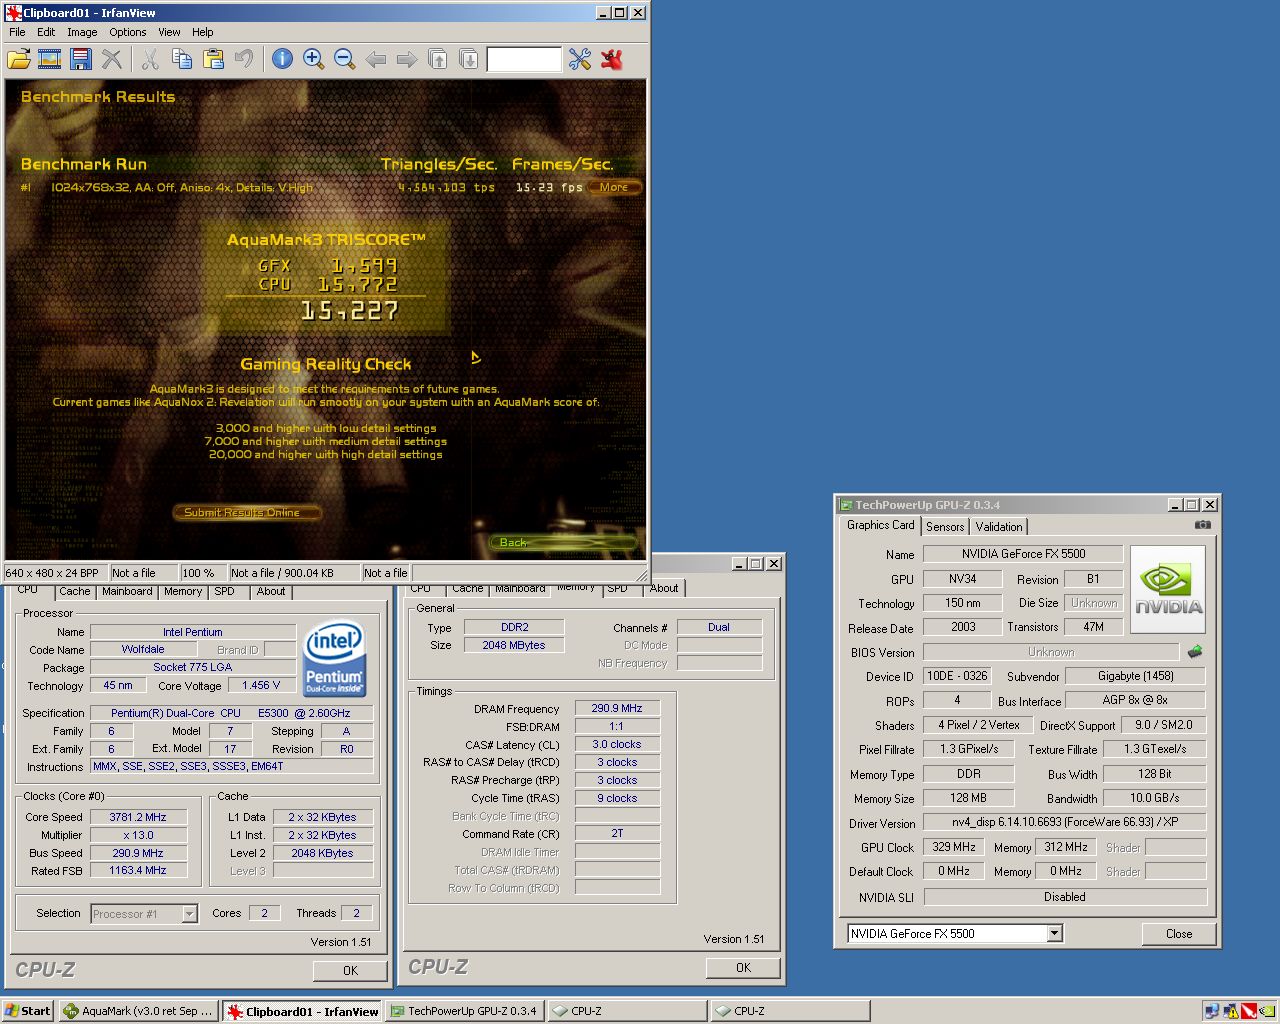Click the More button next to frames/sec
This screenshot has height=1024, width=1280.
614,187
